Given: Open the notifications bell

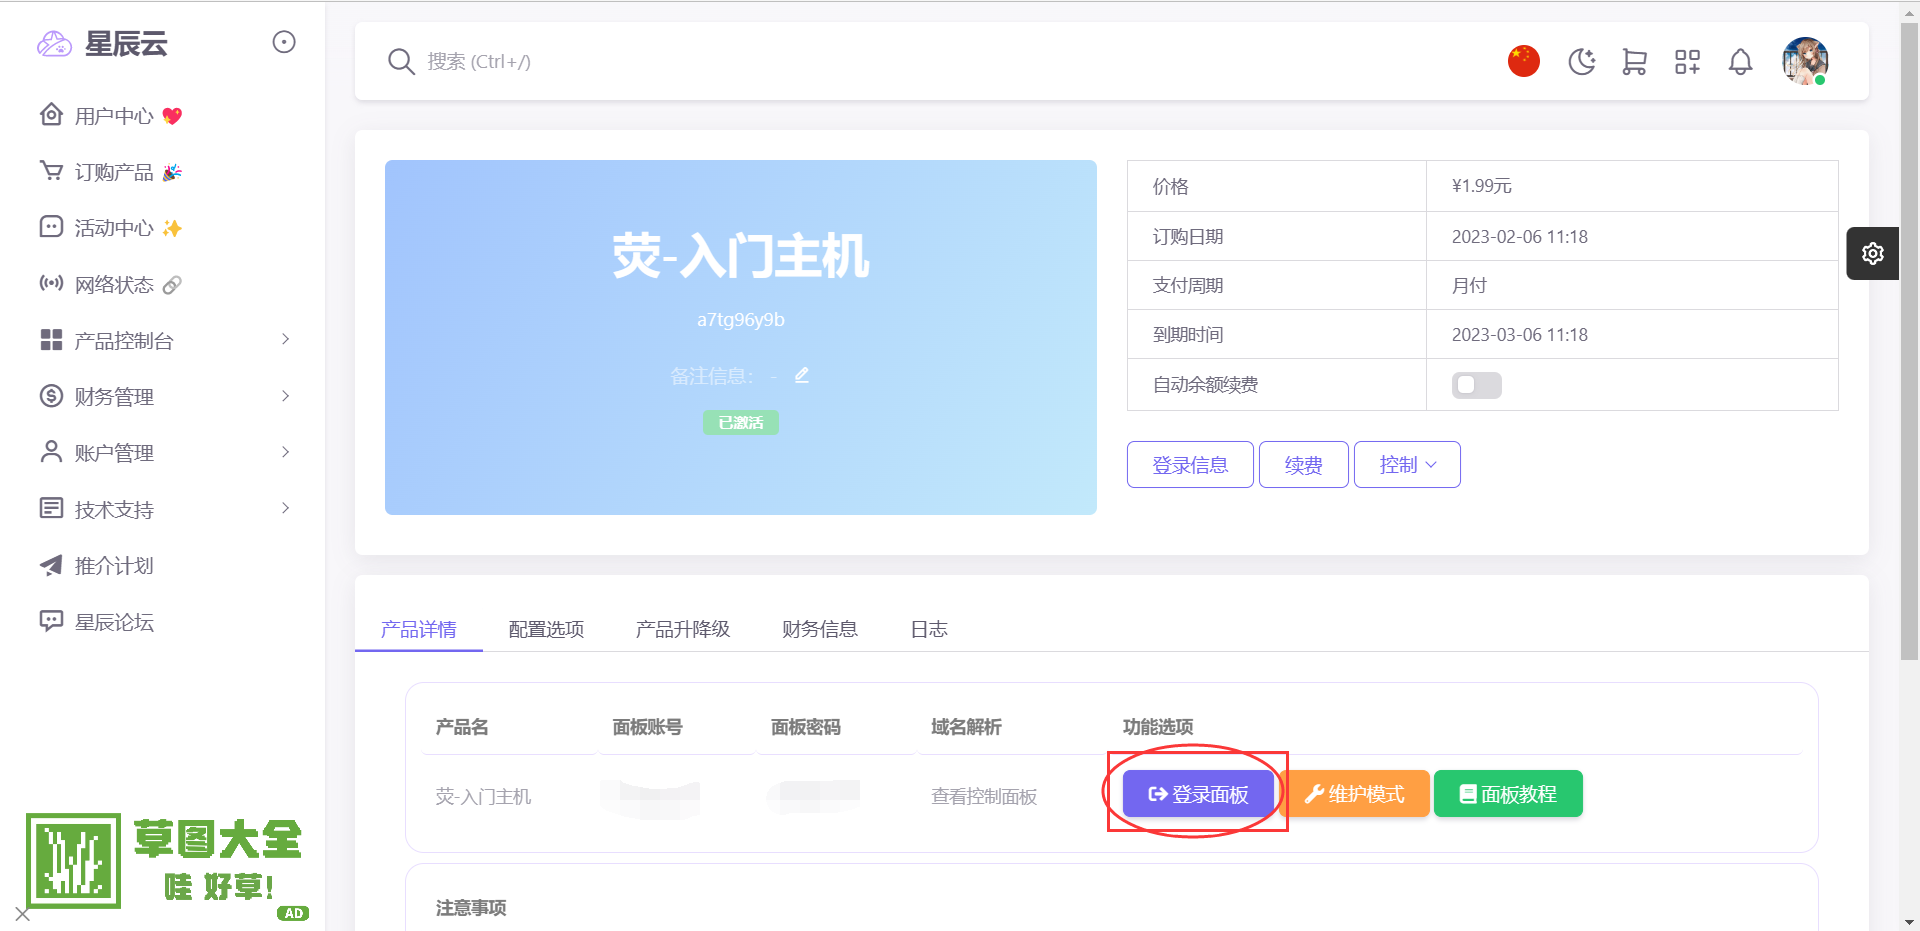Looking at the screenshot, I should (1740, 62).
